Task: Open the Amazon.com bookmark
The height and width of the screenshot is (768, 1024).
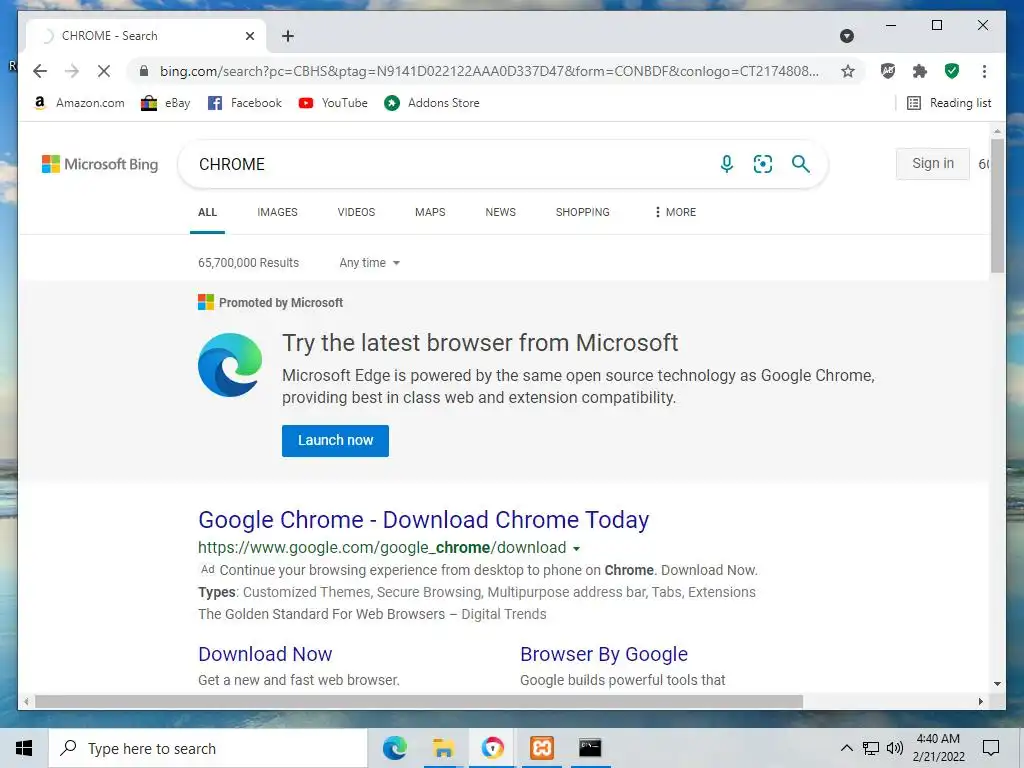Action: point(78,103)
